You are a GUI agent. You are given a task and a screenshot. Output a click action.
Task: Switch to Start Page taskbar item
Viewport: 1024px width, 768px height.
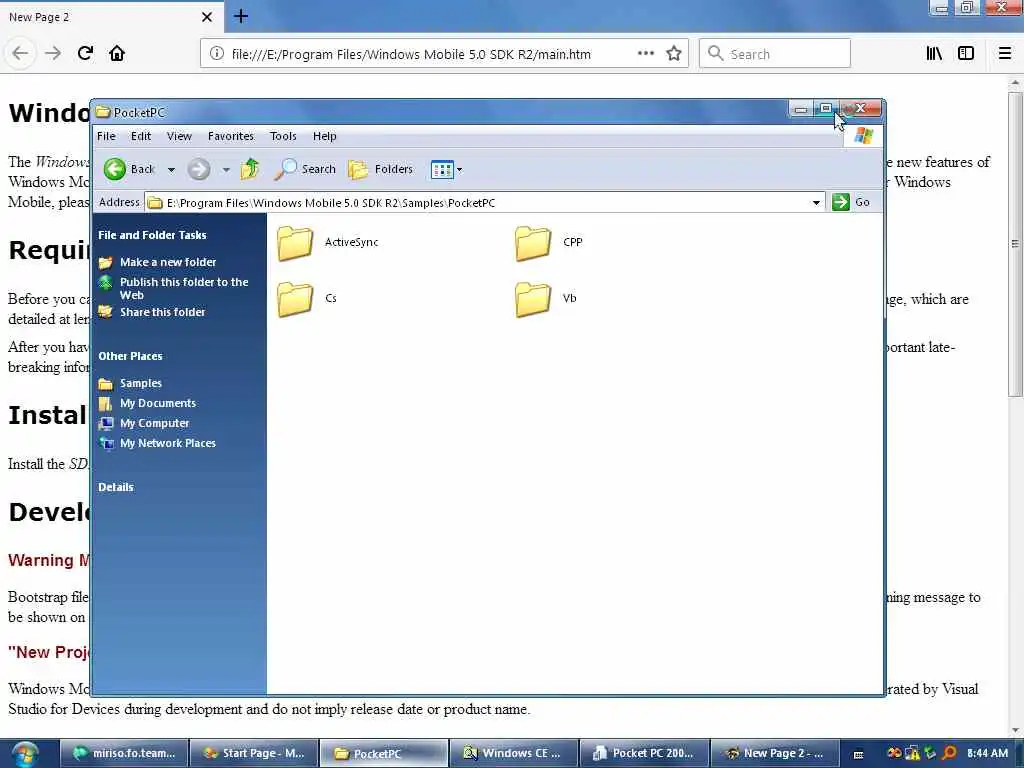pyautogui.click(x=255, y=753)
